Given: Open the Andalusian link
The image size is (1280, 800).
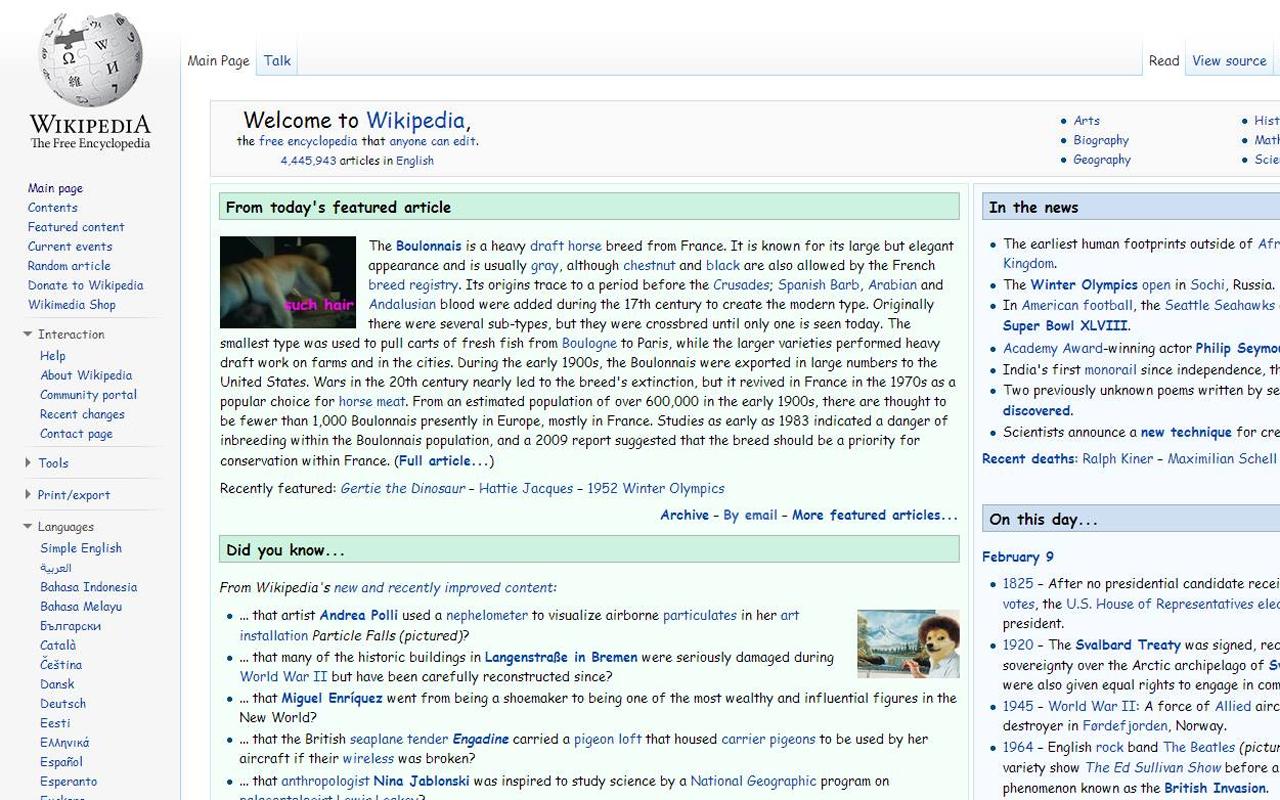Looking at the screenshot, I should tap(402, 305).
